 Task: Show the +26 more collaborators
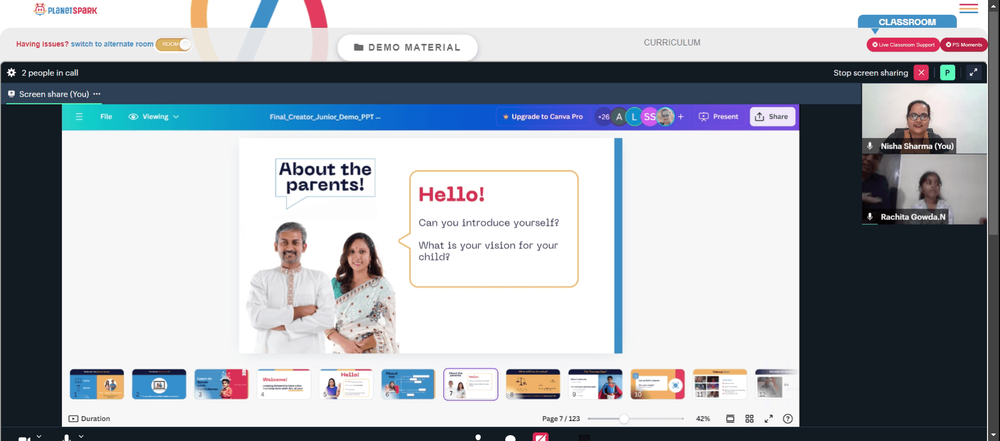602,117
